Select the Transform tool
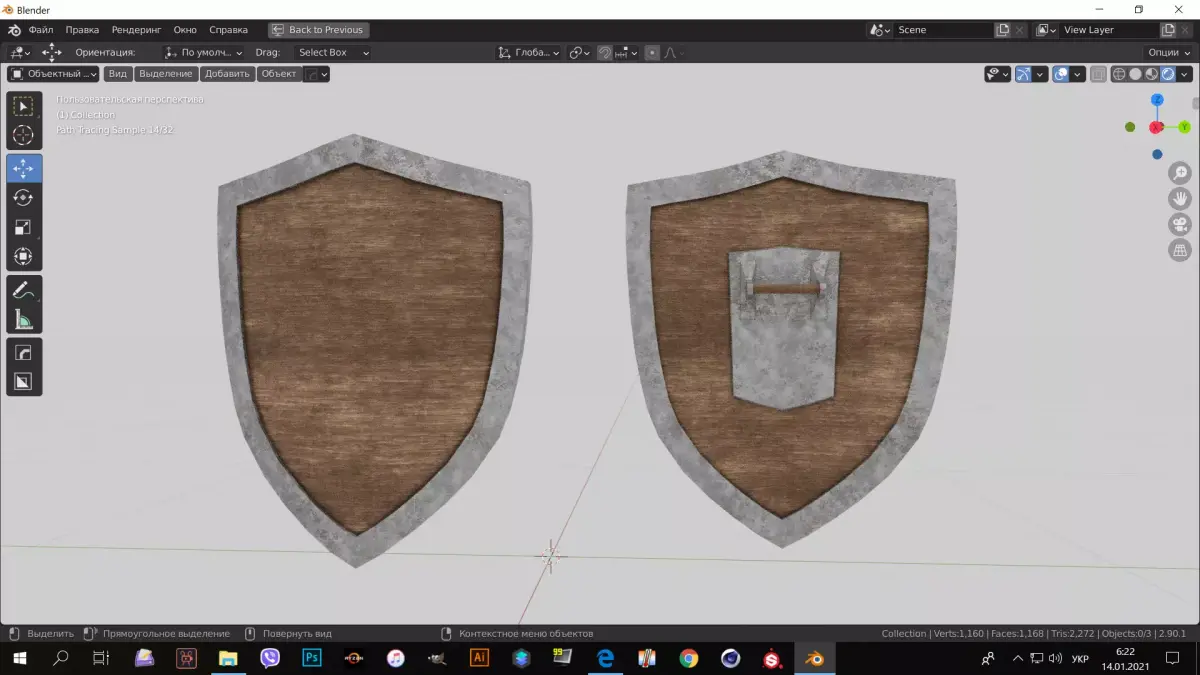Viewport: 1200px width, 675px height. [24, 256]
